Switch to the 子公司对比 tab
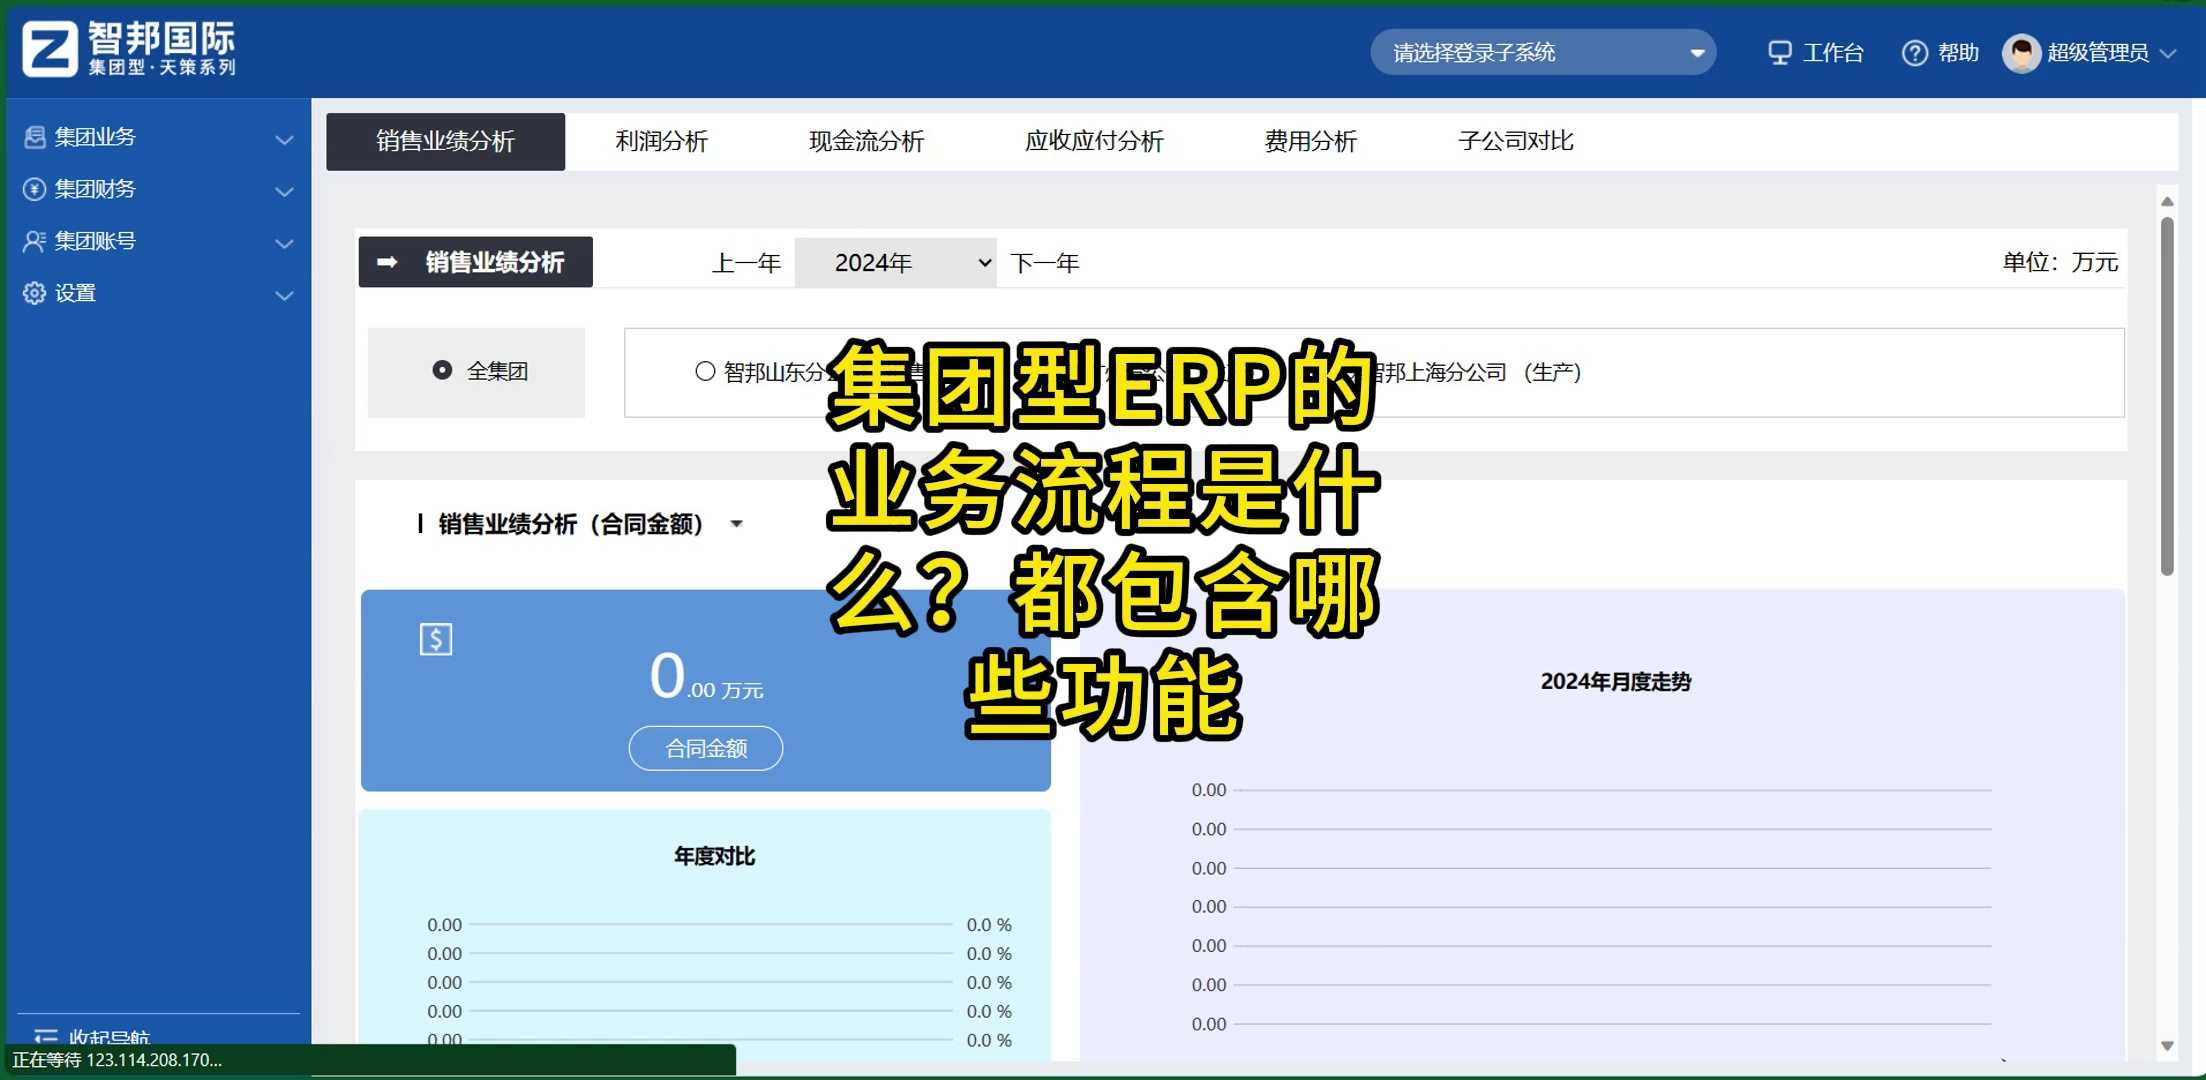2206x1080 pixels. point(1515,141)
